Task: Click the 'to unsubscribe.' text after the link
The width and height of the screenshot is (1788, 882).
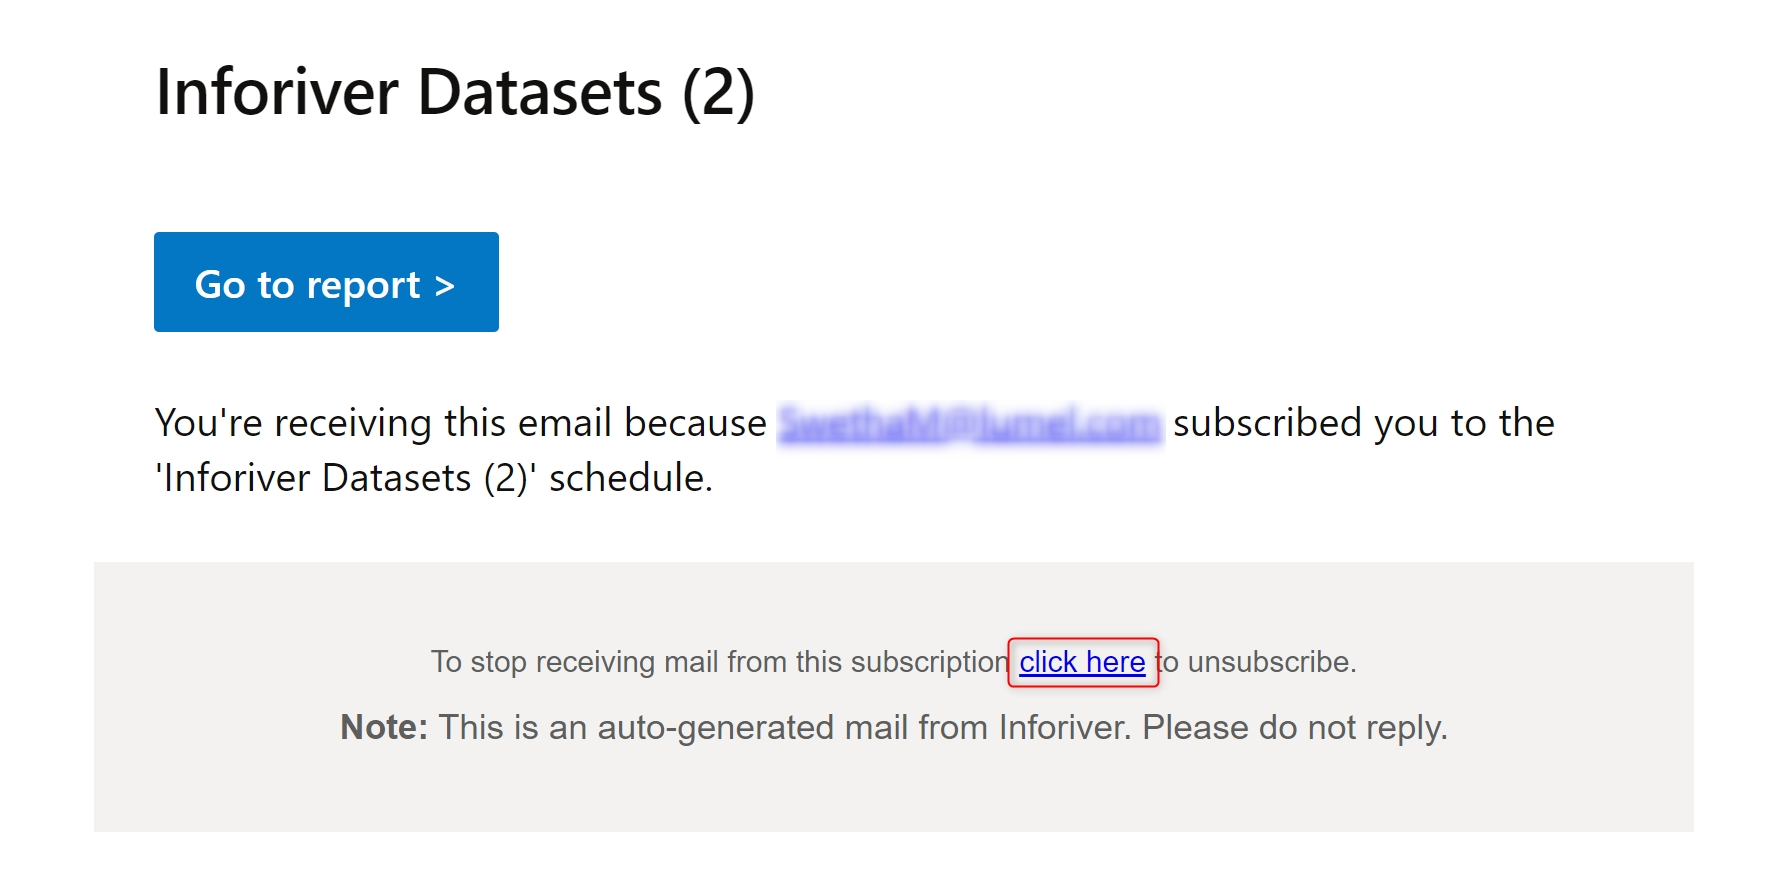Action: point(1258,662)
